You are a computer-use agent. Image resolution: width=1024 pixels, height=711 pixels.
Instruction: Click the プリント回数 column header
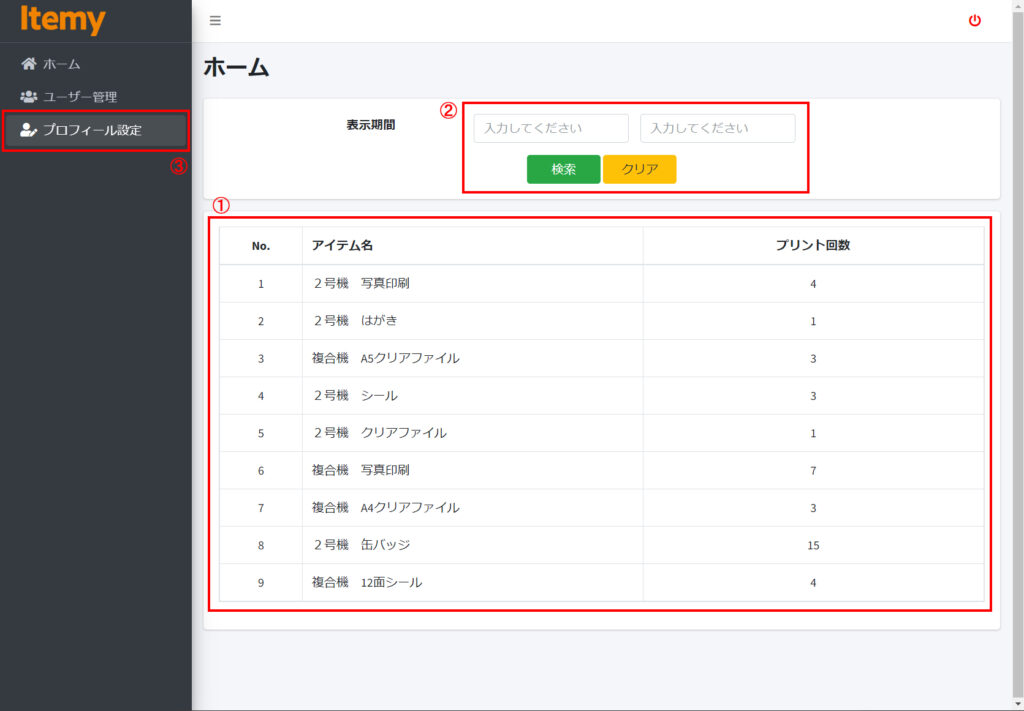[812, 245]
